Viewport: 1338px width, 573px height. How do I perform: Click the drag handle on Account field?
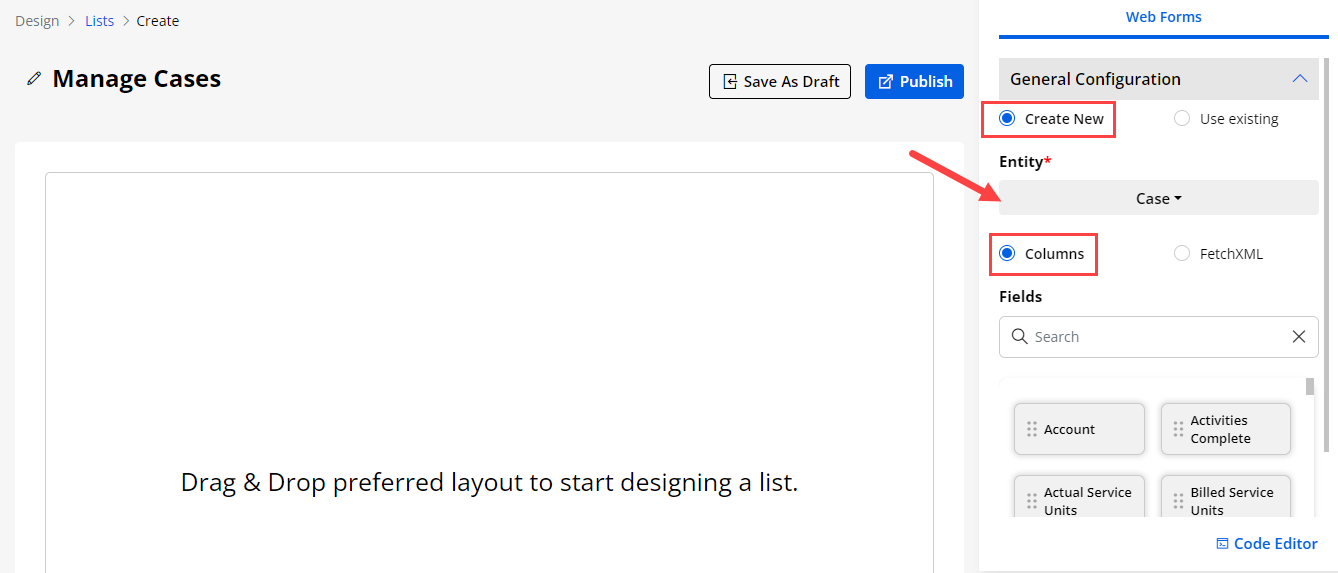(1032, 429)
